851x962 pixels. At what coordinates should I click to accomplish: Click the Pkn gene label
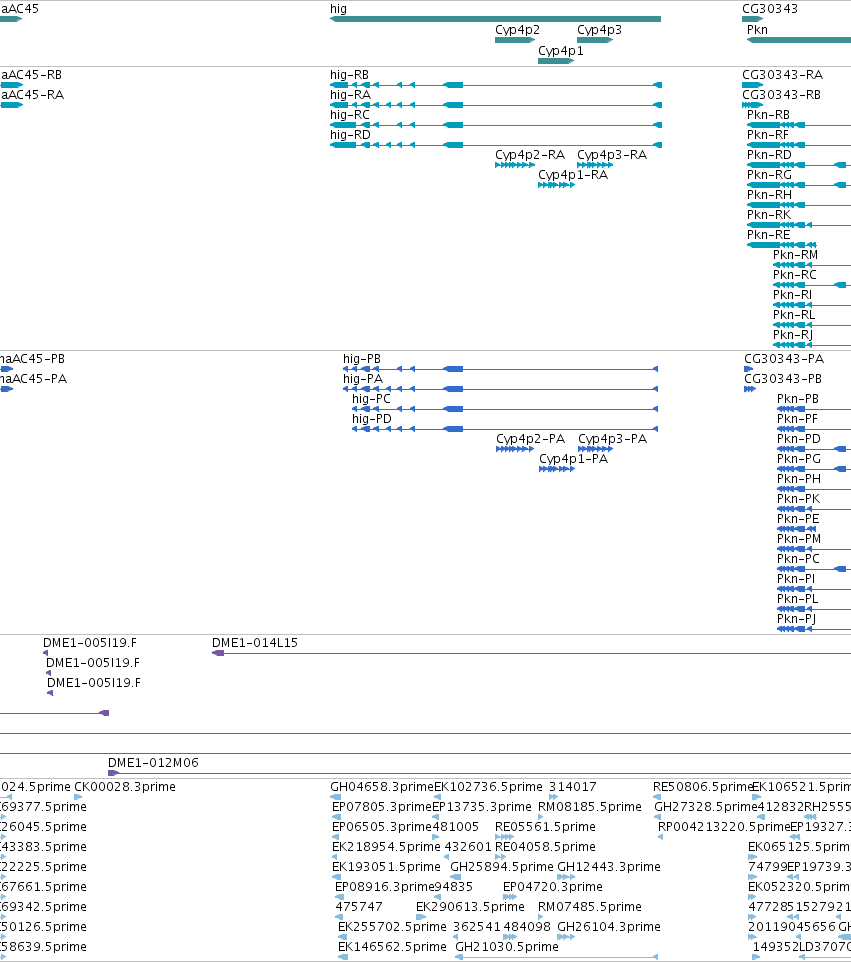[x=757, y=29]
